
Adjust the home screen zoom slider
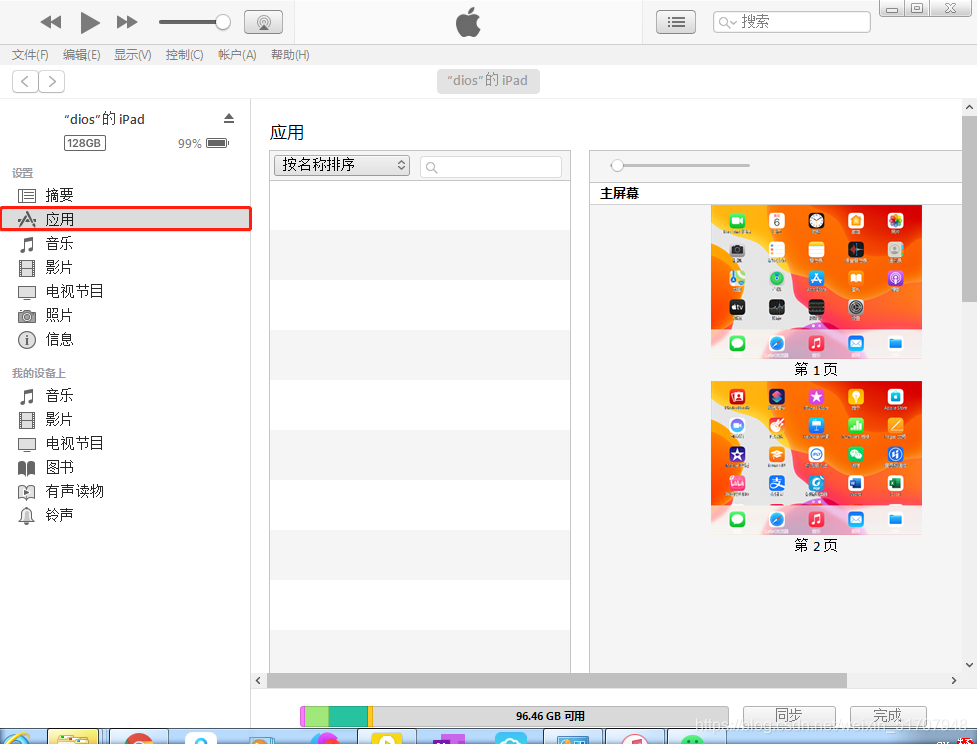pyautogui.click(x=617, y=165)
